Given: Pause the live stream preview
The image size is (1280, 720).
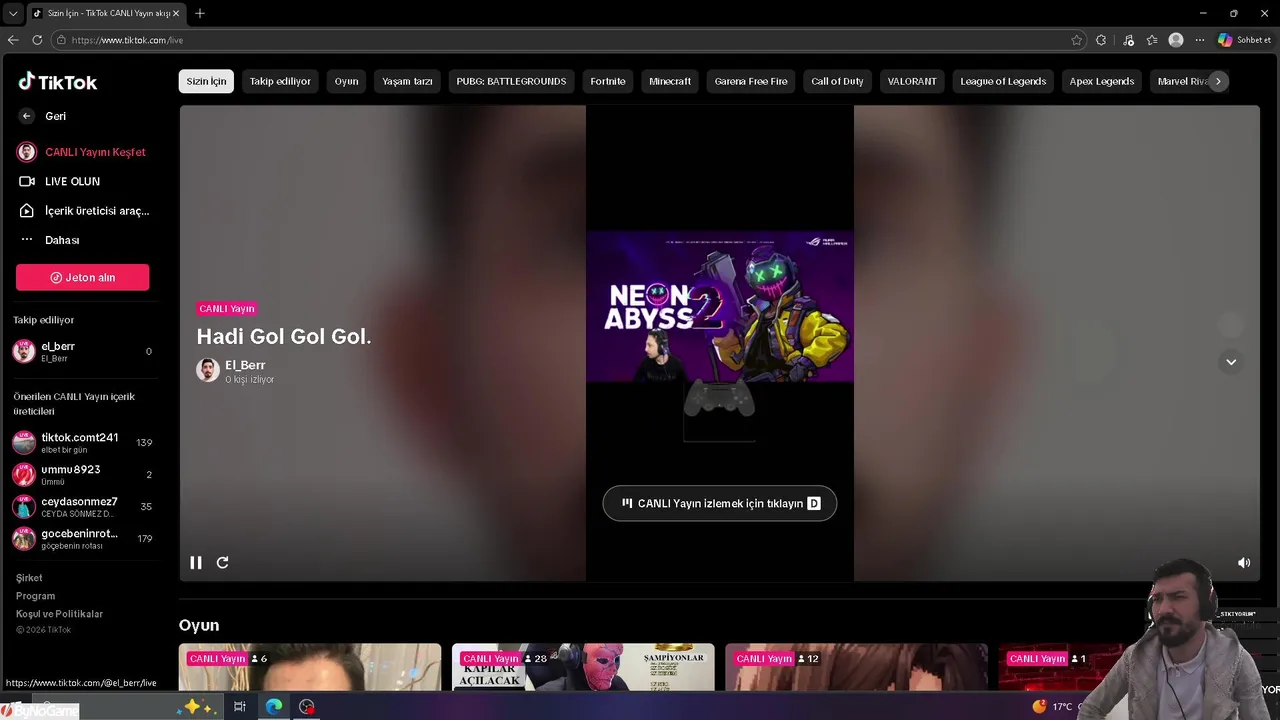Looking at the screenshot, I should [x=196, y=563].
